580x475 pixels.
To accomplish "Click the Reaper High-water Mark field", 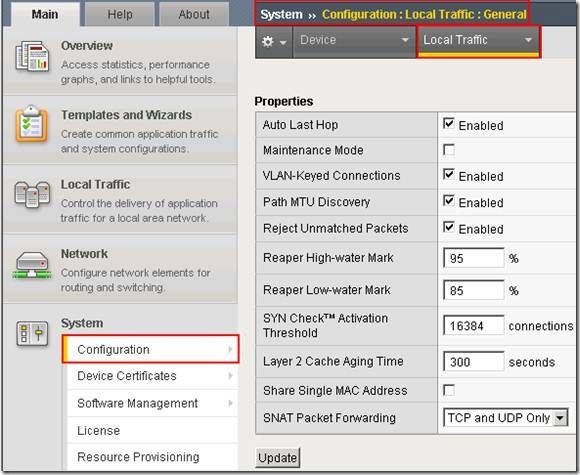I will coord(473,258).
